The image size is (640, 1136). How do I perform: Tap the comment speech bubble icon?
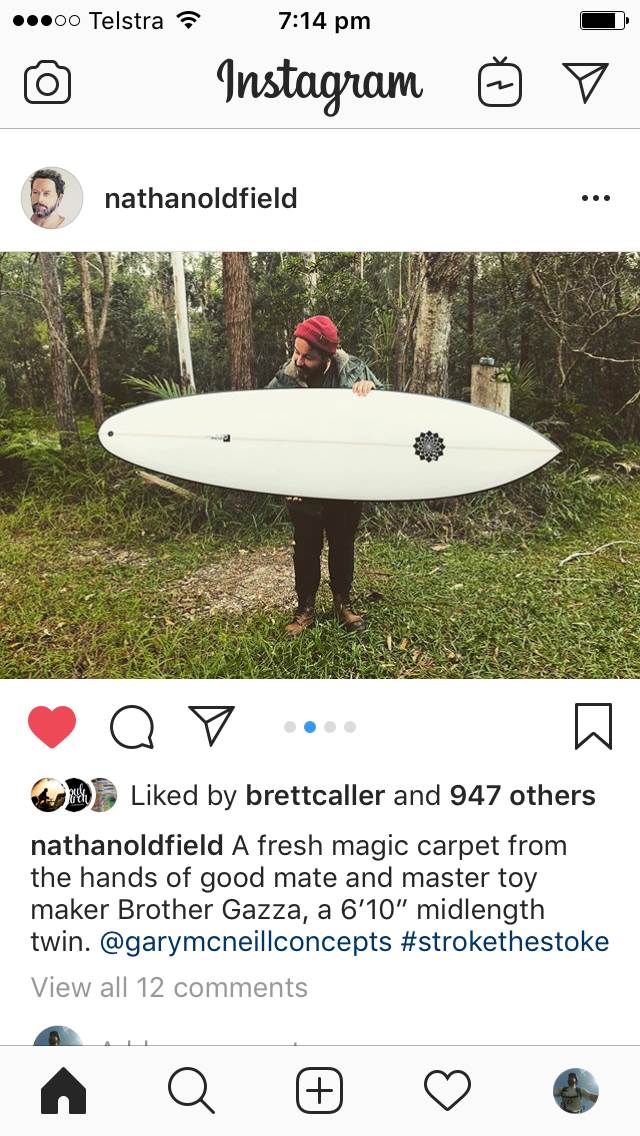132,727
